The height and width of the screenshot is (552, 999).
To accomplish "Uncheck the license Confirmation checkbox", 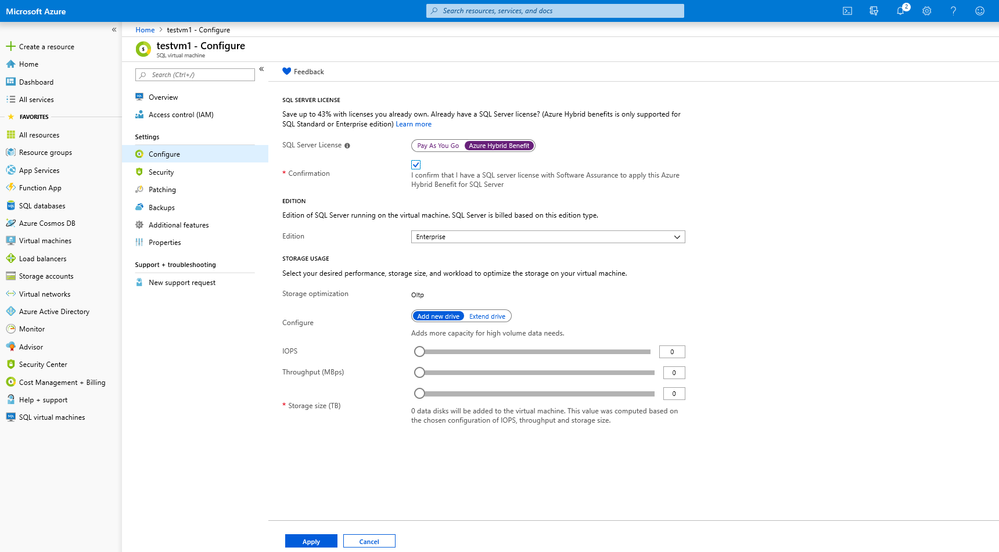I will tap(415, 164).
